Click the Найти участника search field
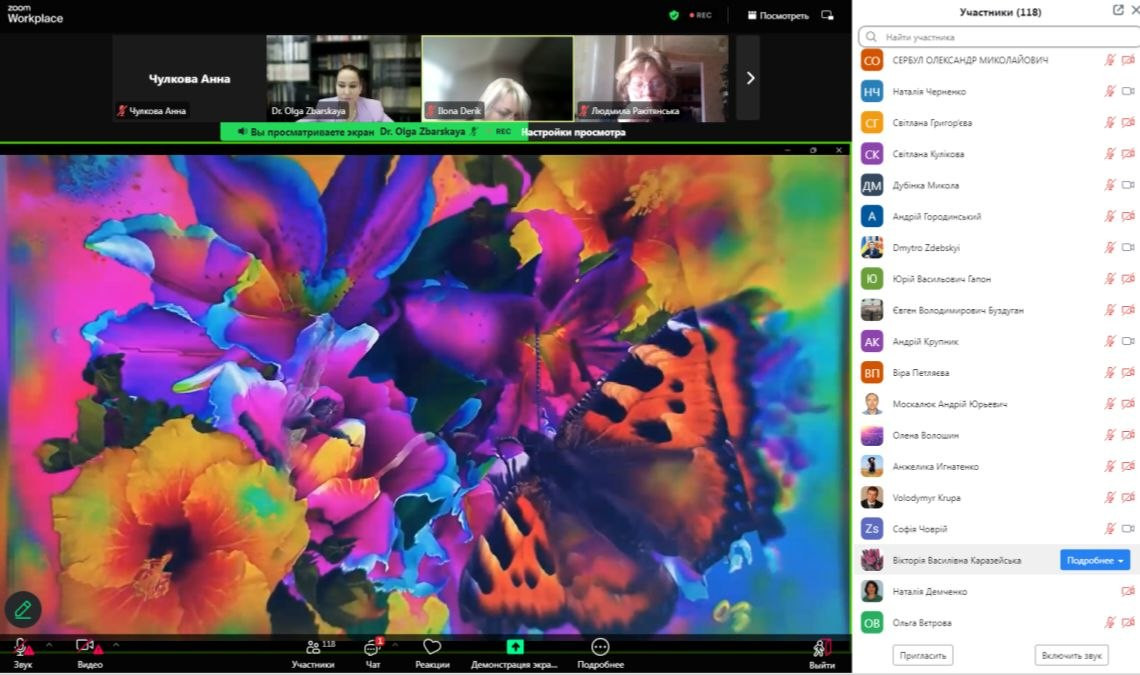This screenshot has width=1140, height=675. coord(1000,37)
